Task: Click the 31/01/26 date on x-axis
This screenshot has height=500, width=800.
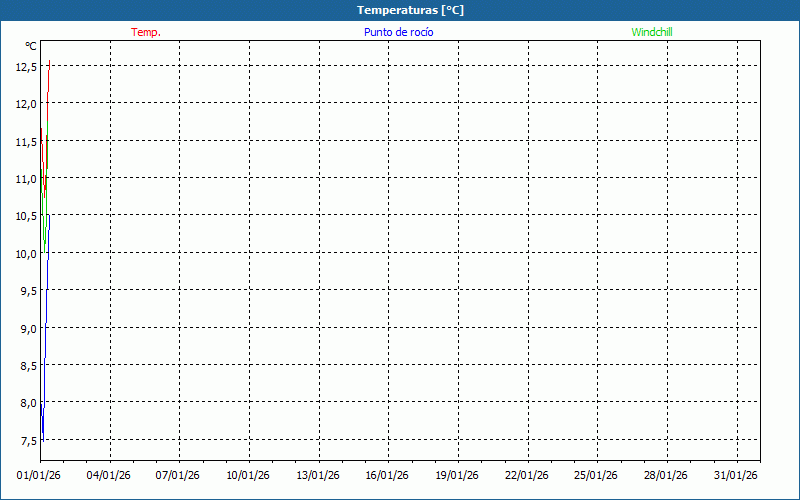Action: point(735,475)
